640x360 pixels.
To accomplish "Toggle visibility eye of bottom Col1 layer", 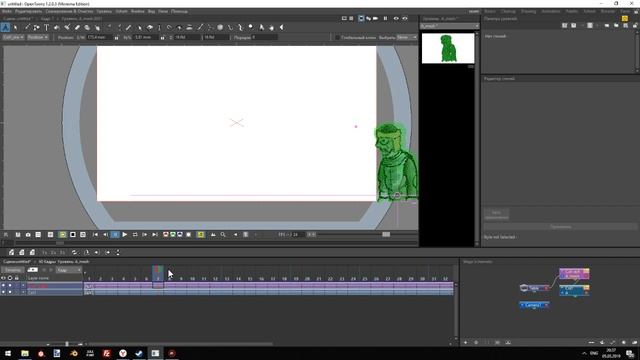I will 3,292.
